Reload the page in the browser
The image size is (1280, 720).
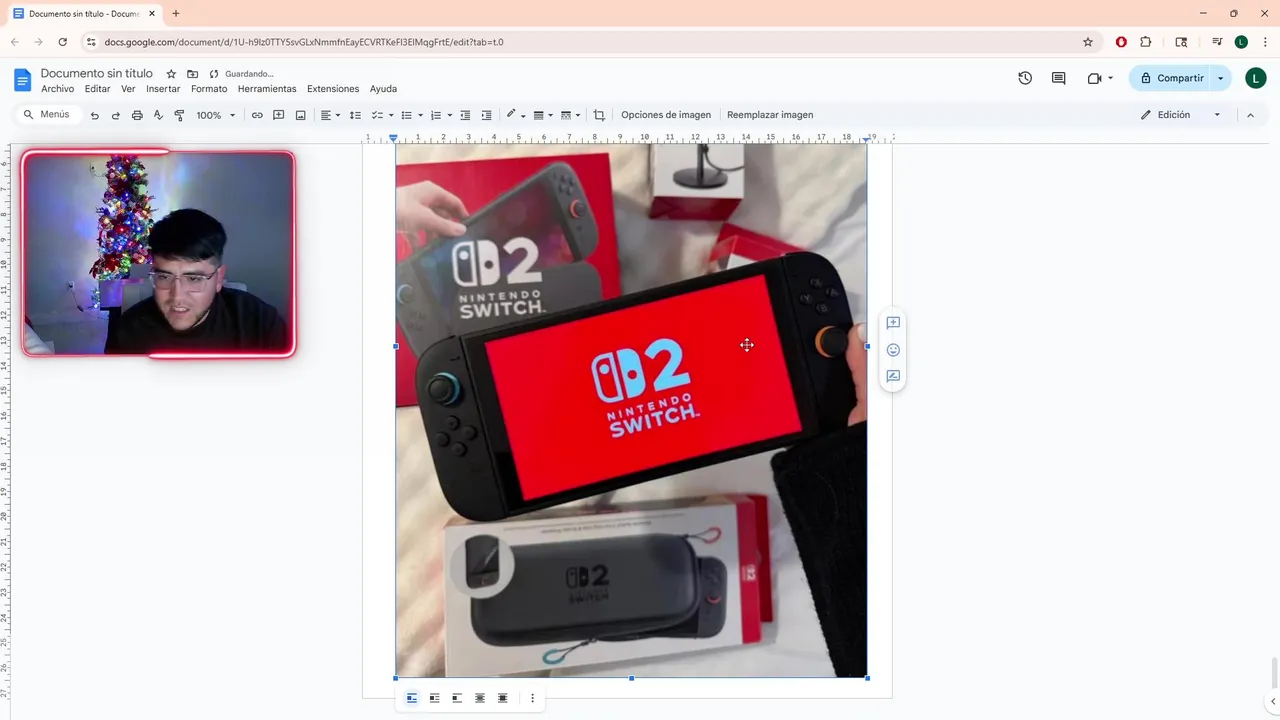[62, 42]
